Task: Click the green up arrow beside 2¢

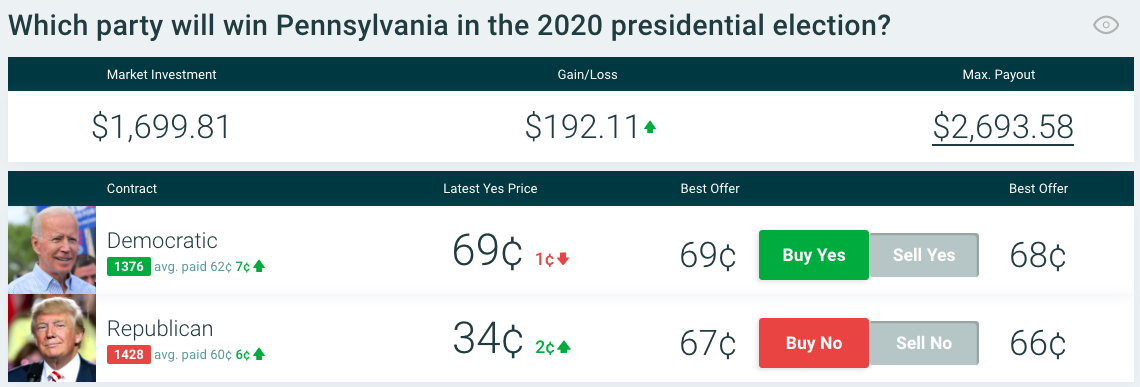Action: pos(563,347)
